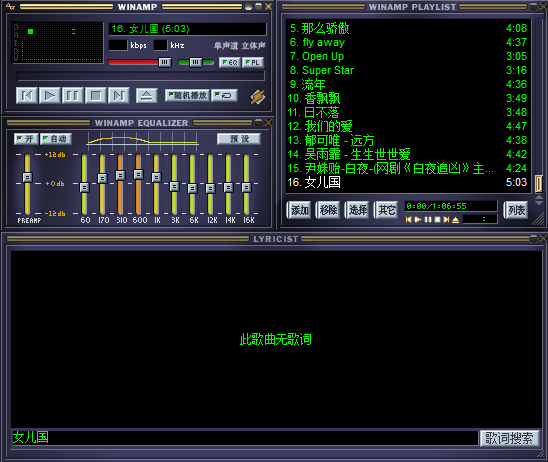Click mini stop button in playlist

(x=437, y=219)
